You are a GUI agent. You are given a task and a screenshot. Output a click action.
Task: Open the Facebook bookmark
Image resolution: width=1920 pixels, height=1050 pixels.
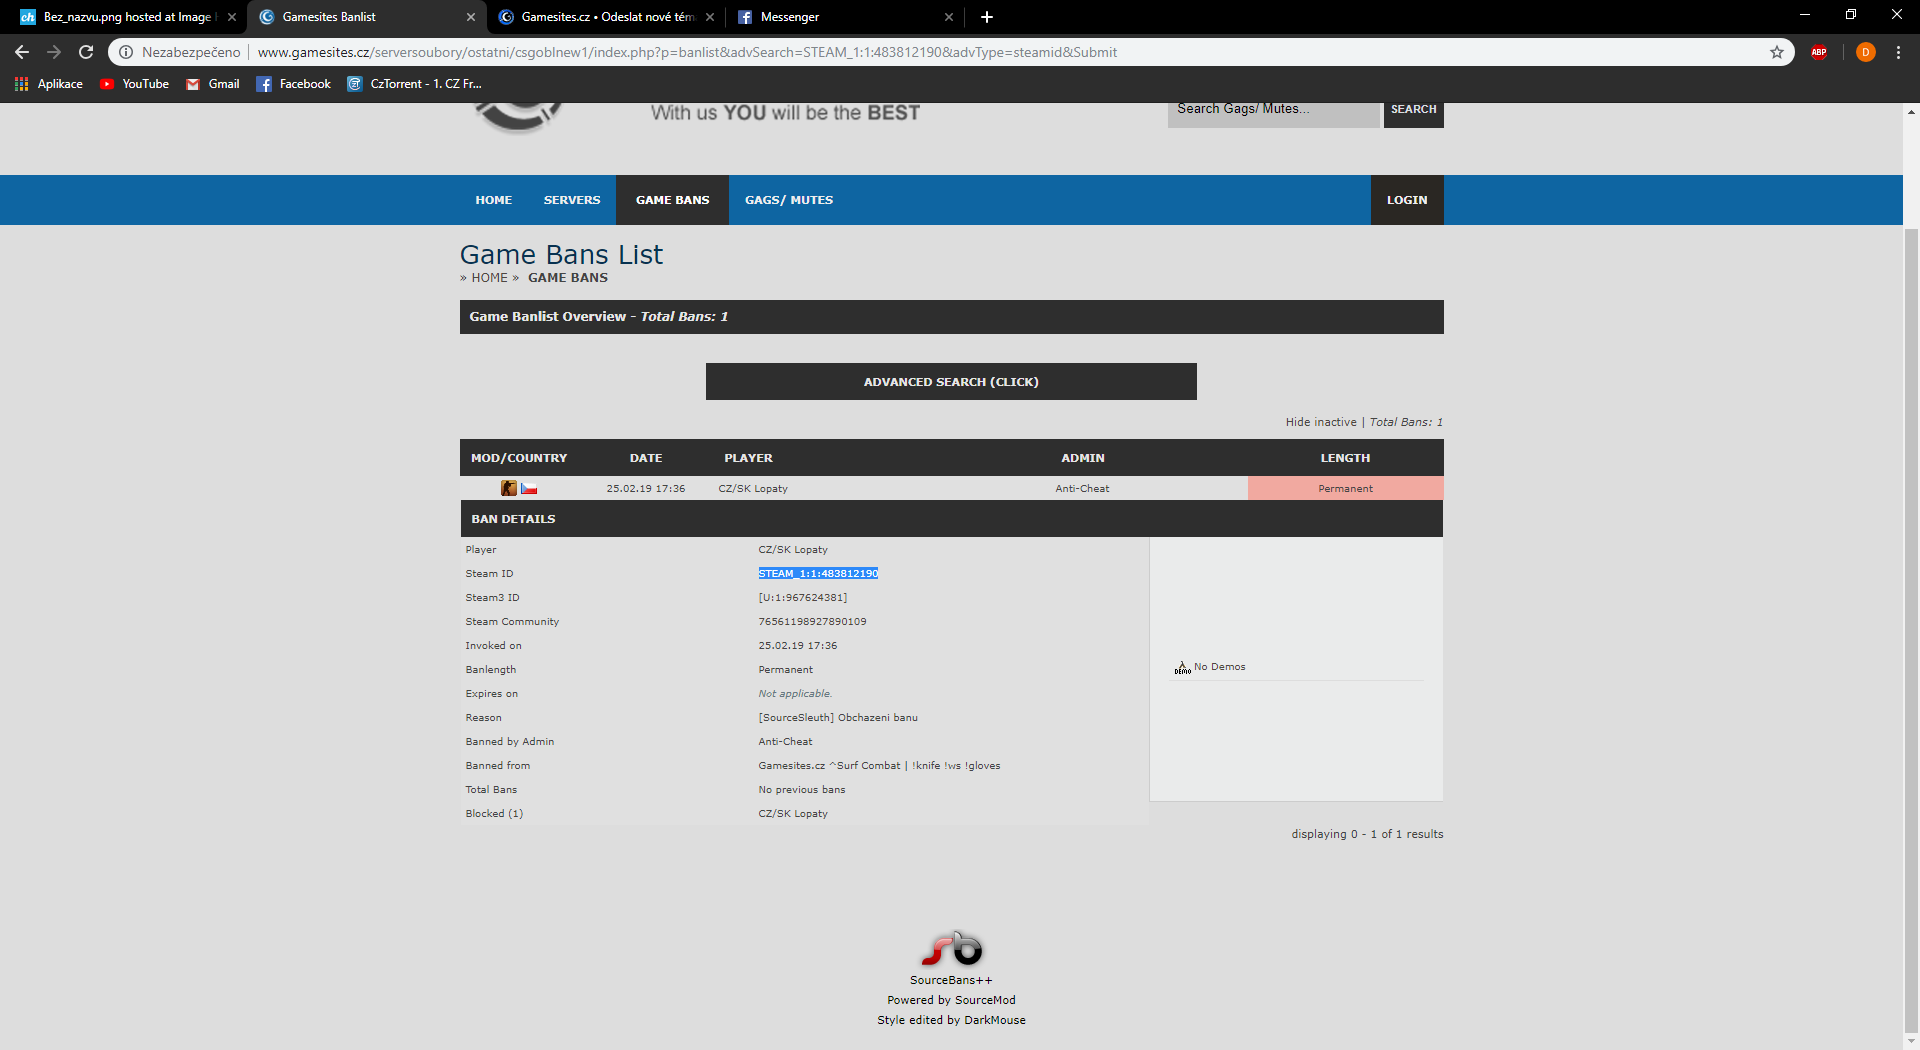pos(293,84)
